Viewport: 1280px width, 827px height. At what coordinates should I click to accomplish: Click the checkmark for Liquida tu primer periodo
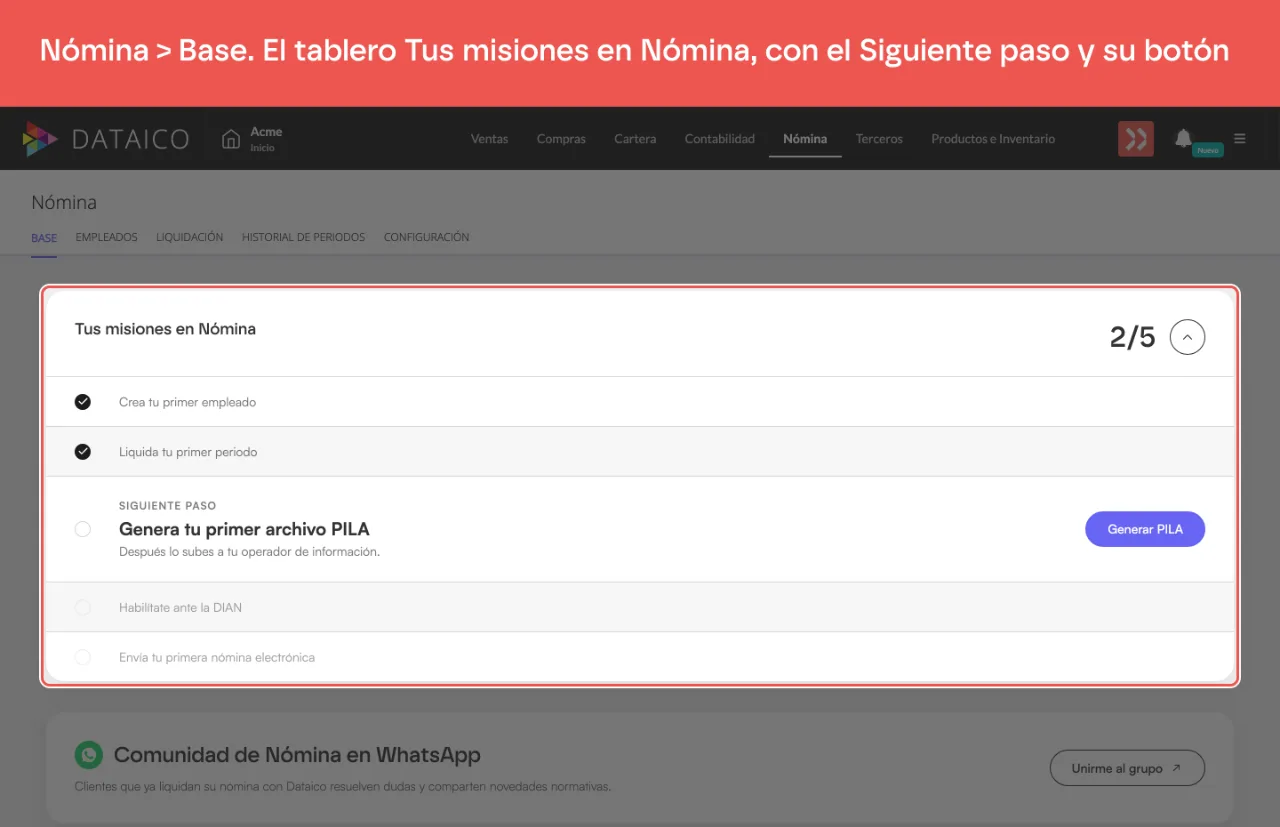(83, 452)
